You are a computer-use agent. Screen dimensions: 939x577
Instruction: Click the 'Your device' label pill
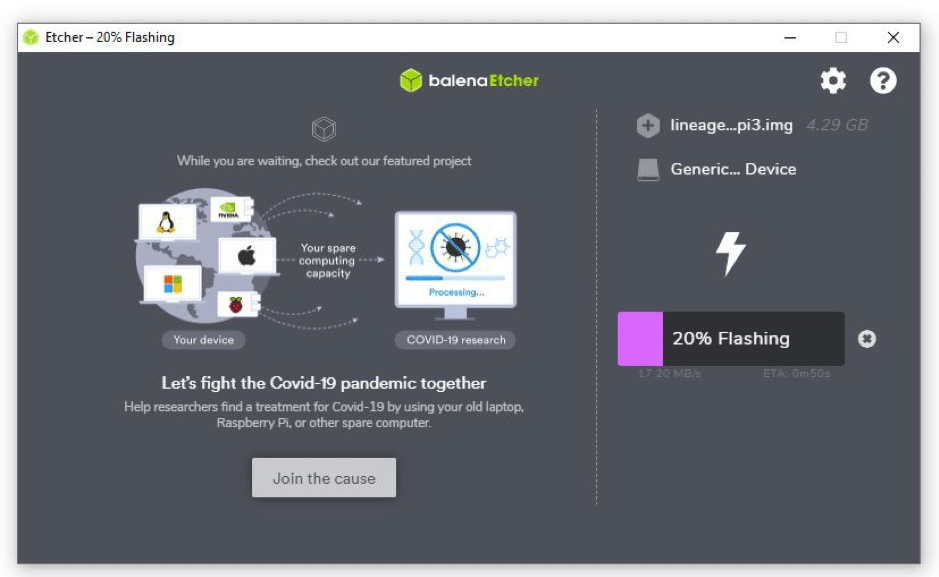click(x=204, y=340)
